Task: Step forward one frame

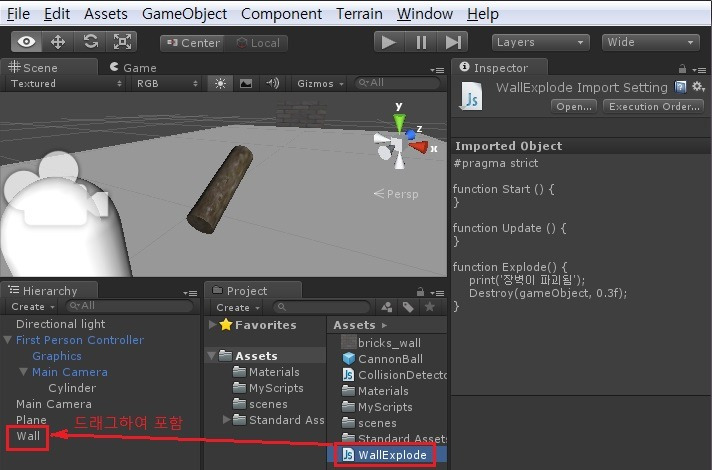Action: pos(453,42)
